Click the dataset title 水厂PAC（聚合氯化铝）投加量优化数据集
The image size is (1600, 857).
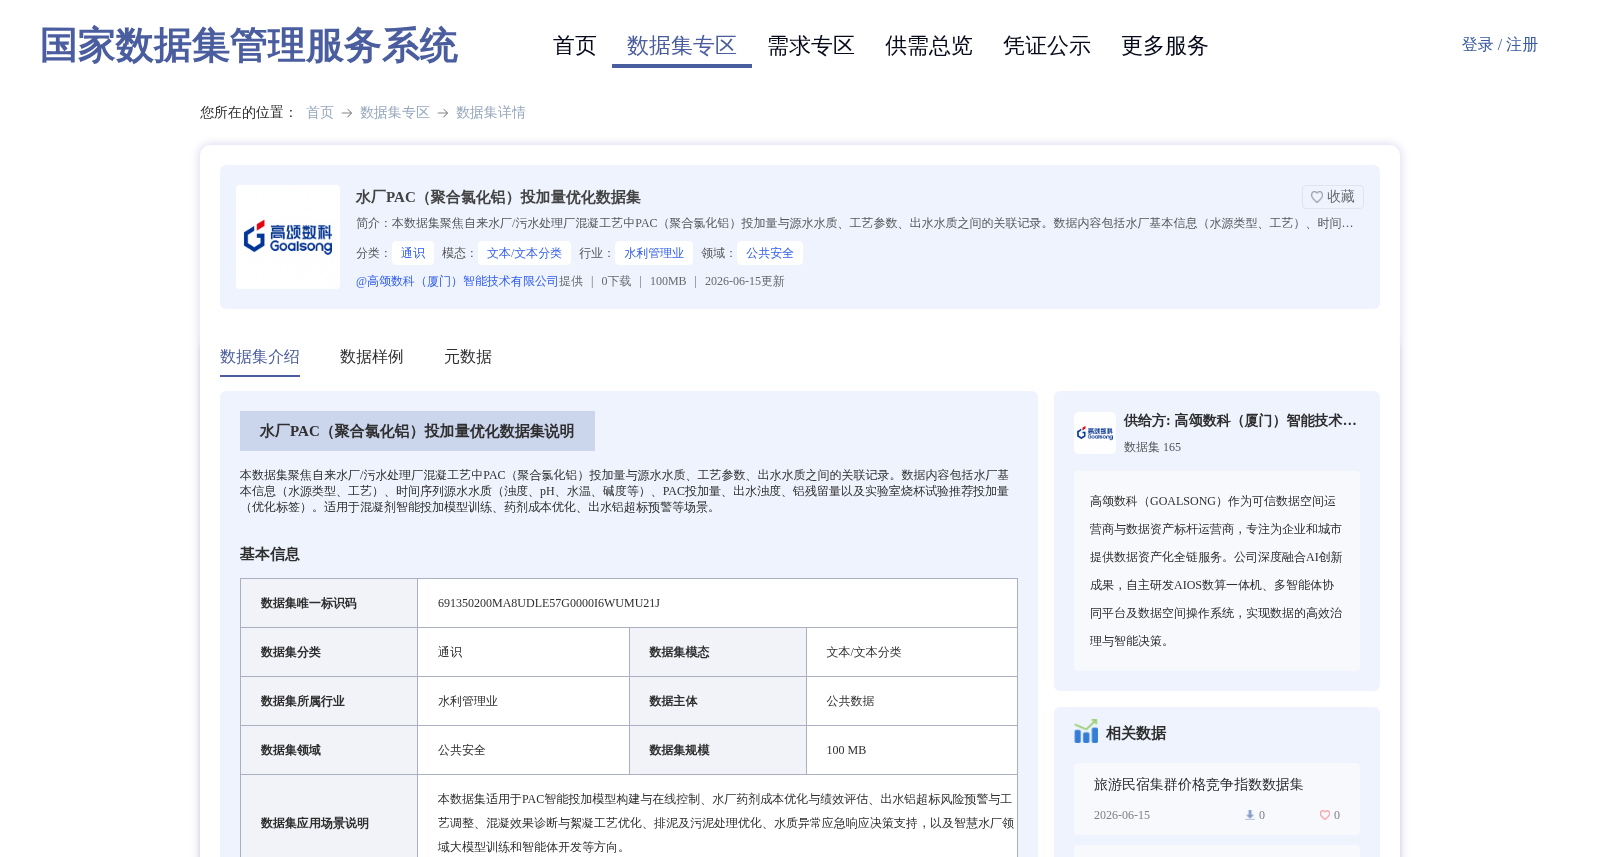tap(498, 197)
